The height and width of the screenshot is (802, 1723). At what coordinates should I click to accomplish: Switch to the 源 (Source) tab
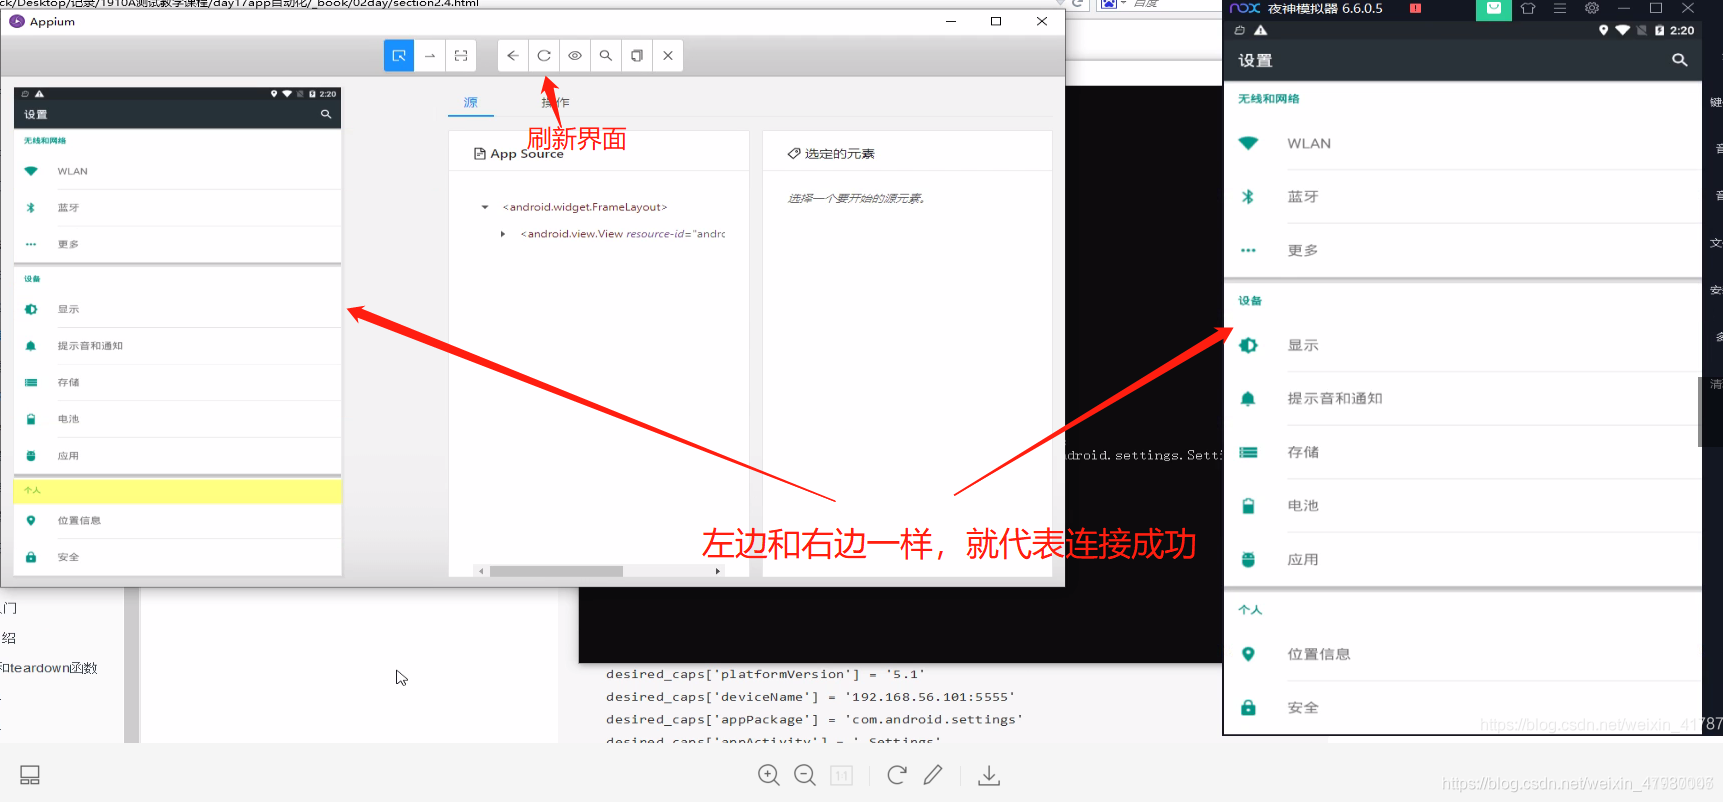471,102
